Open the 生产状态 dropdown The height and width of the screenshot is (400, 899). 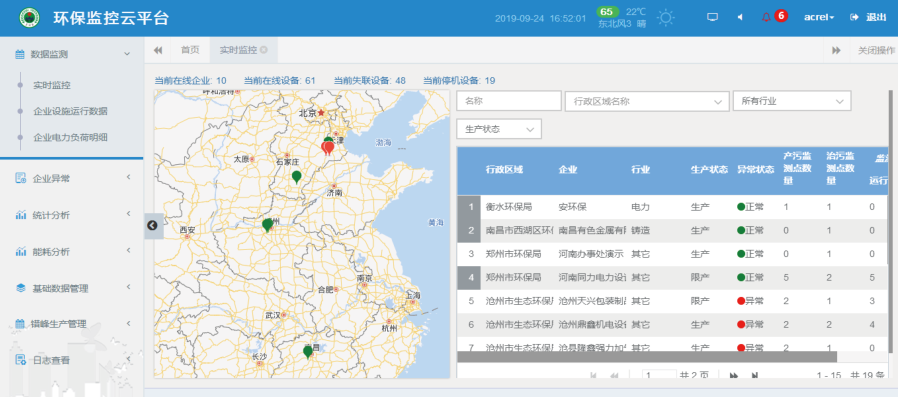(498, 129)
